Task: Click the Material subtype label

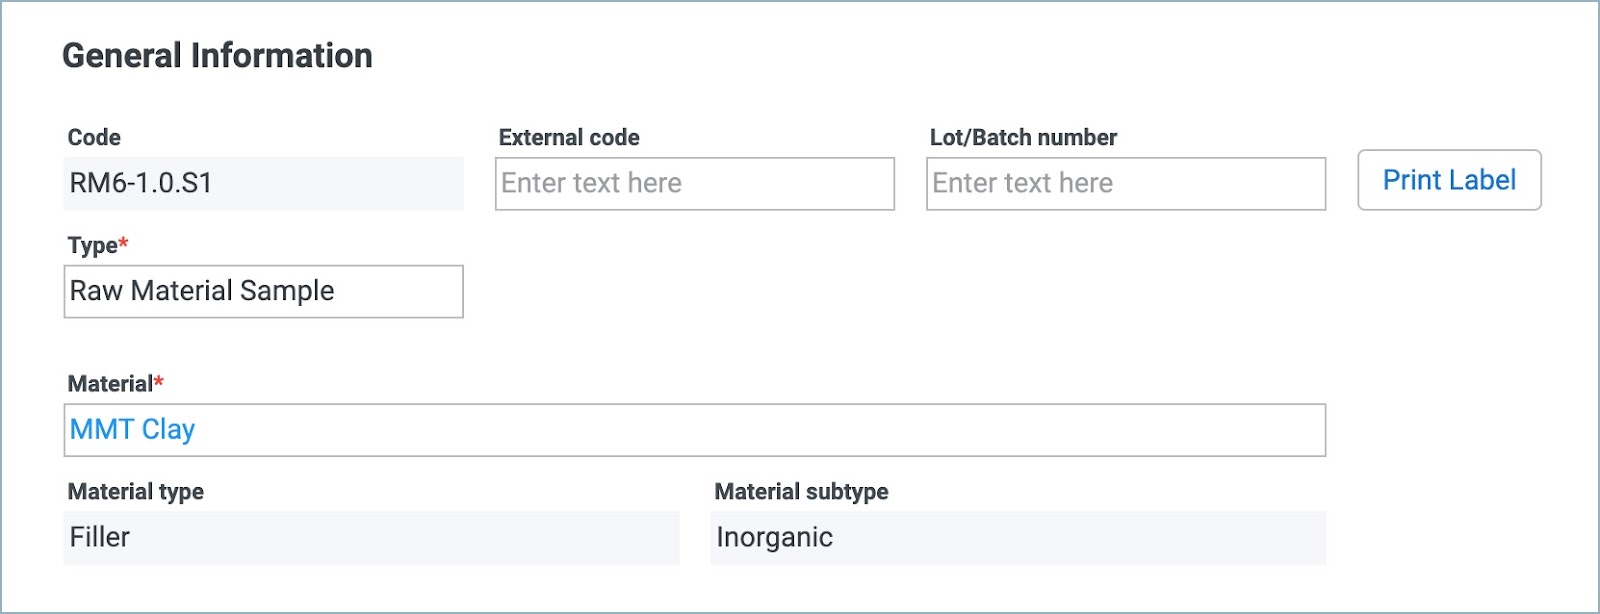Action: click(801, 492)
